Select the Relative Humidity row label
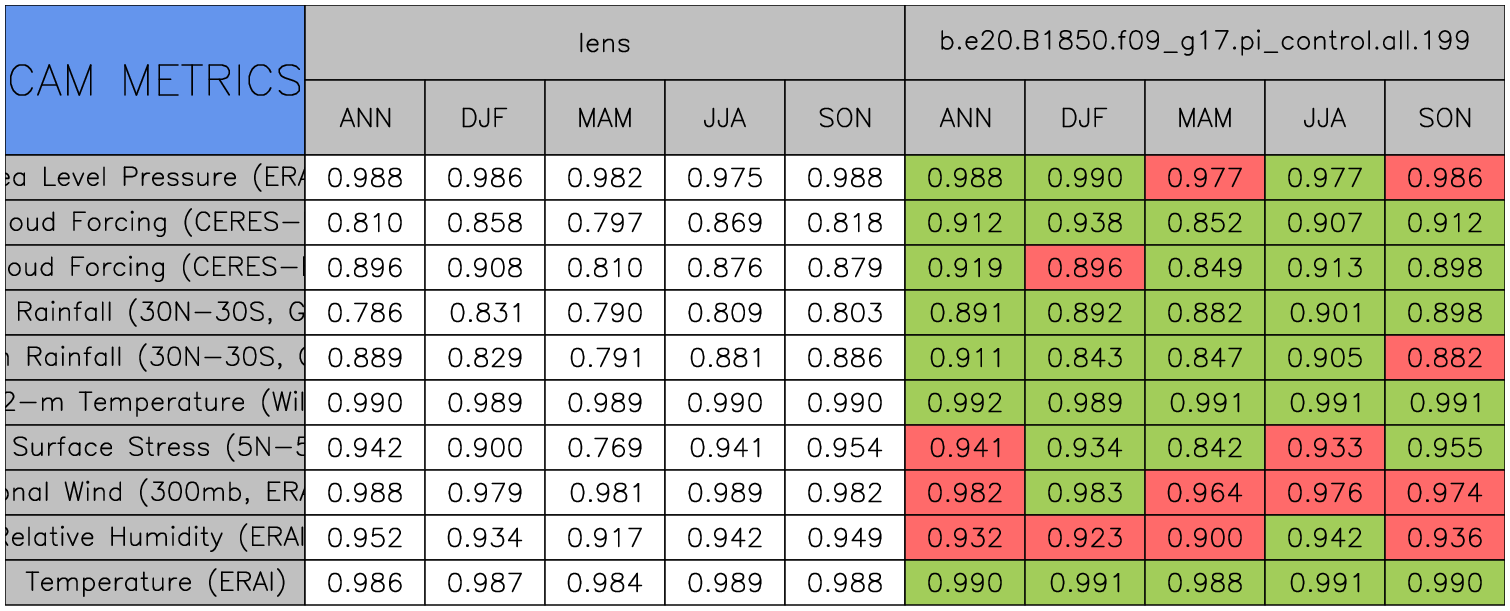Viewport: 1510px width, 611px height. pyautogui.click(x=155, y=537)
